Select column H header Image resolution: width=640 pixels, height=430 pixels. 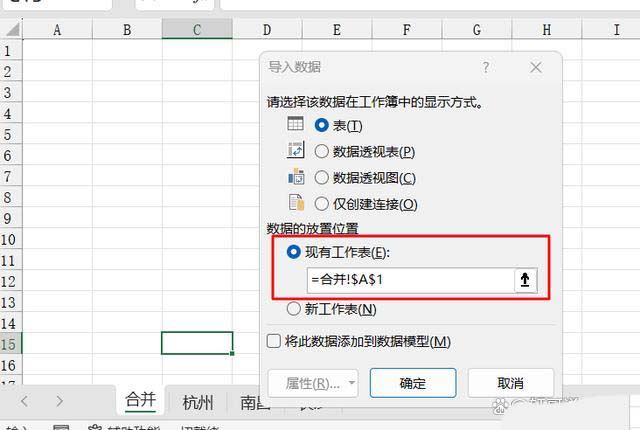coord(547,30)
